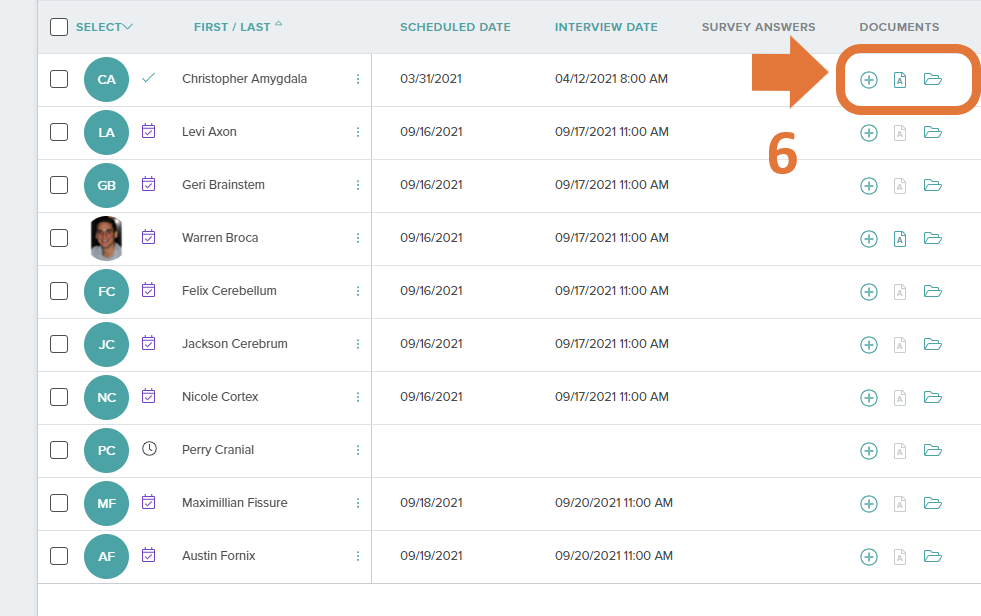
Task: Open three-dot menu for Geri Brainstem
Action: tap(358, 185)
